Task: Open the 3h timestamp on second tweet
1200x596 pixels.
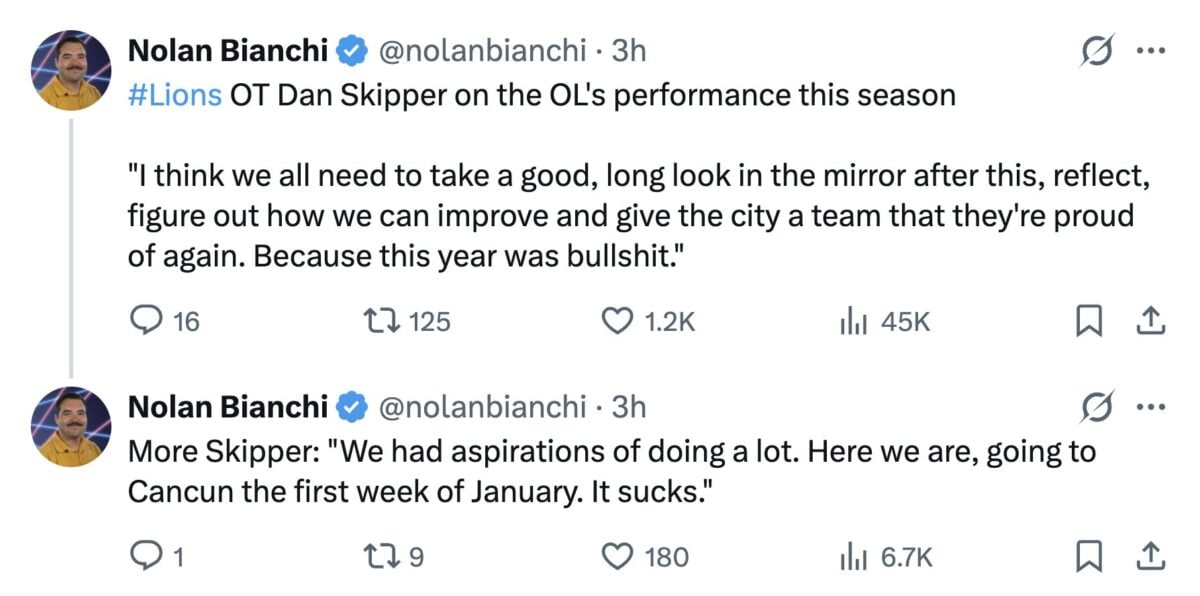Action: click(x=628, y=406)
